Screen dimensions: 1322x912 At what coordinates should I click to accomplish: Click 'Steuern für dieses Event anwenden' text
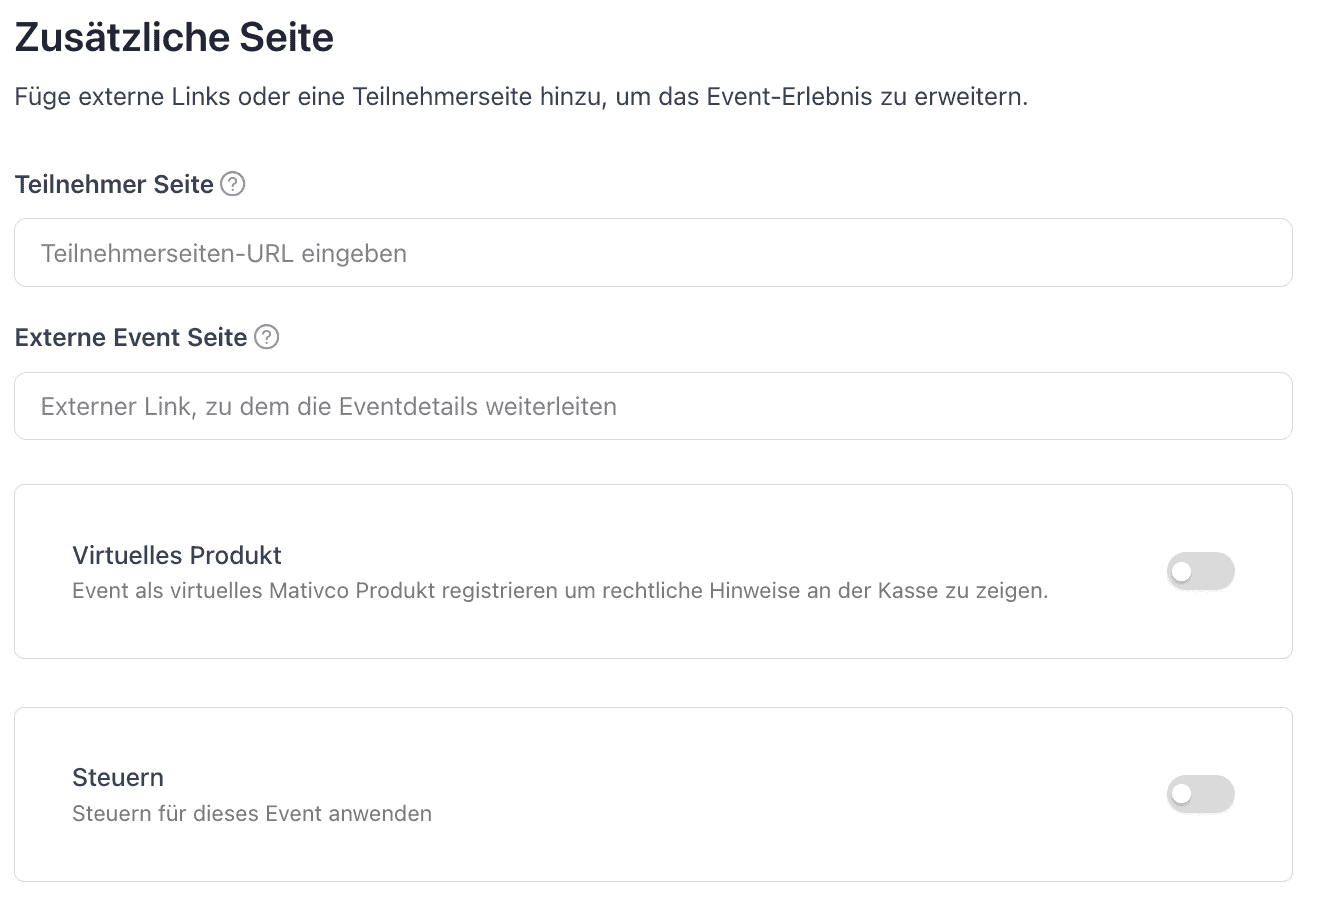252,814
